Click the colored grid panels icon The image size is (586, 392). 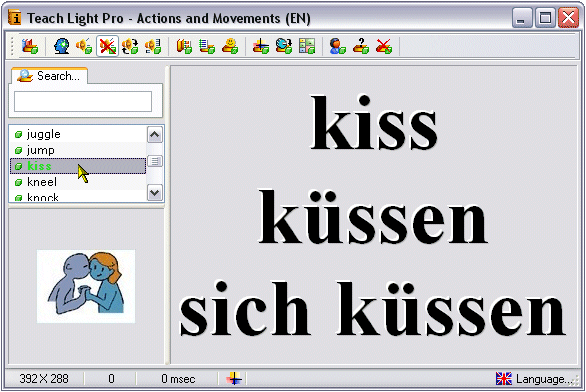click(x=307, y=46)
